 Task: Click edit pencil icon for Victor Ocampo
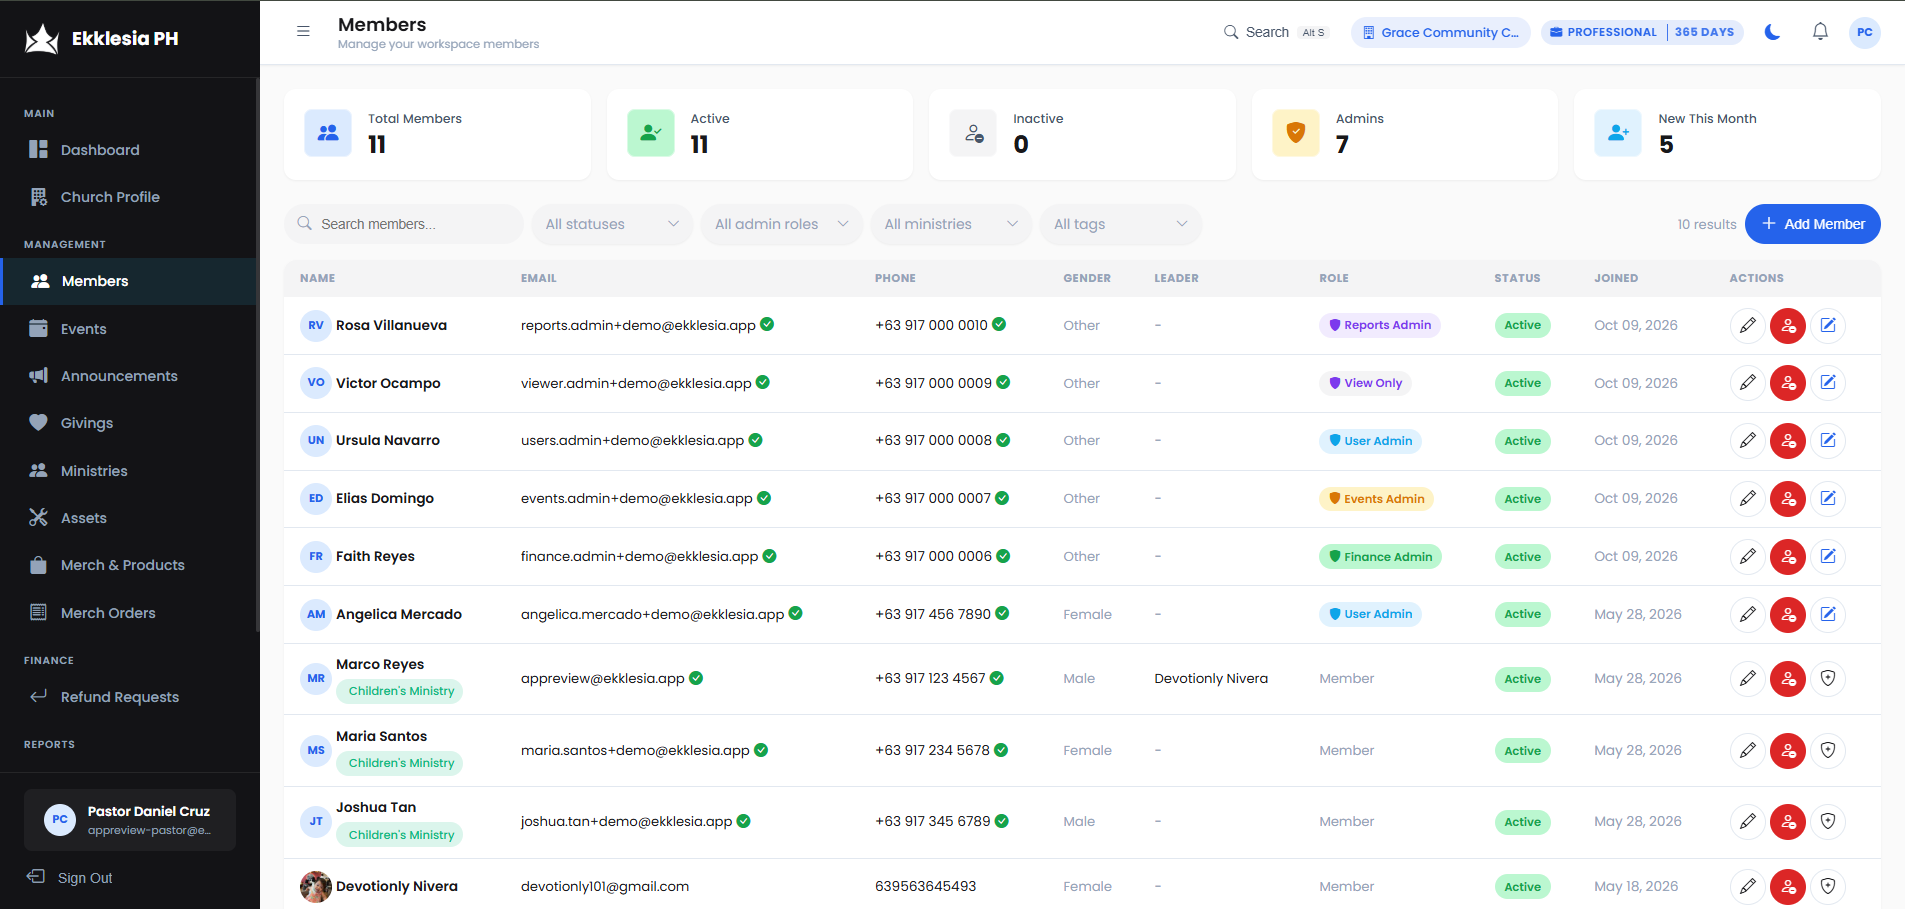pos(1748,383)
